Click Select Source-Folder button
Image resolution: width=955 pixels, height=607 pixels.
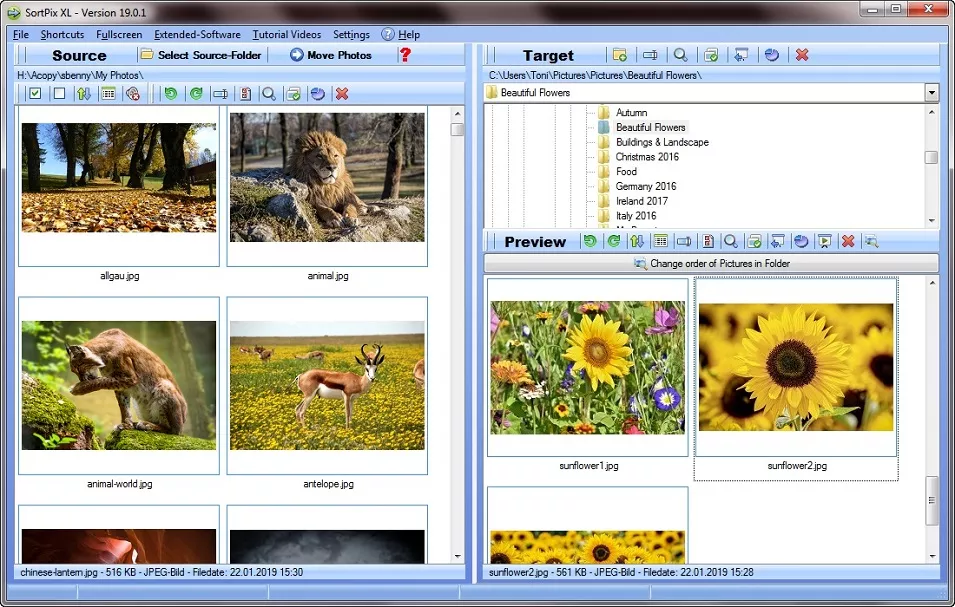click(x=201, y=55)
